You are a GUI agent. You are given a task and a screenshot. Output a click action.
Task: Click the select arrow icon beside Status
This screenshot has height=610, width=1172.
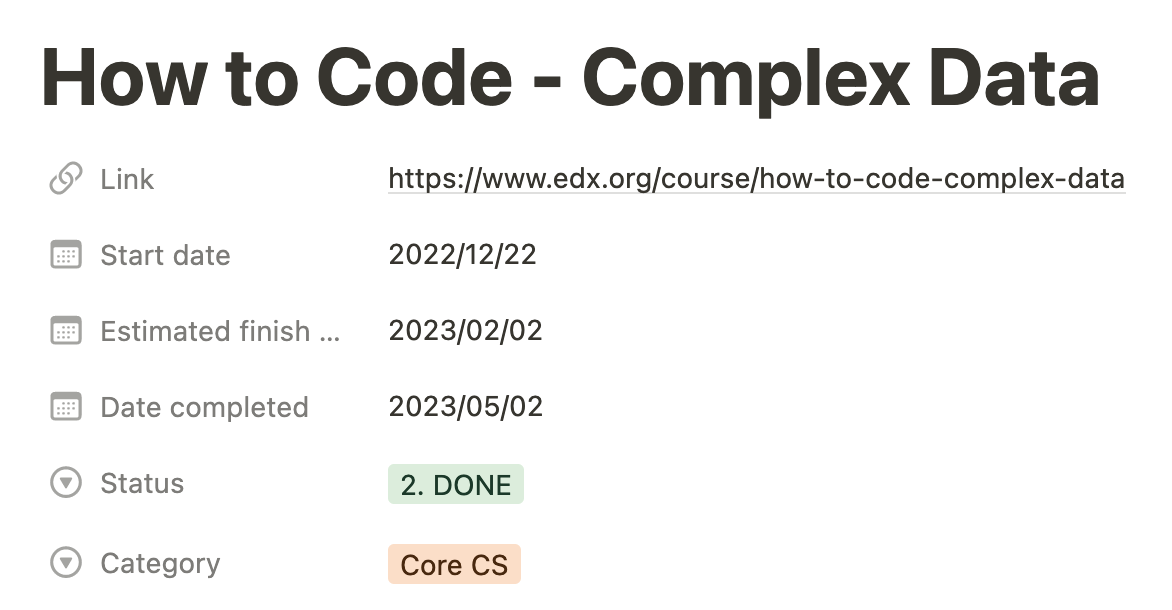pyautogui.click(x=66, y=483)
